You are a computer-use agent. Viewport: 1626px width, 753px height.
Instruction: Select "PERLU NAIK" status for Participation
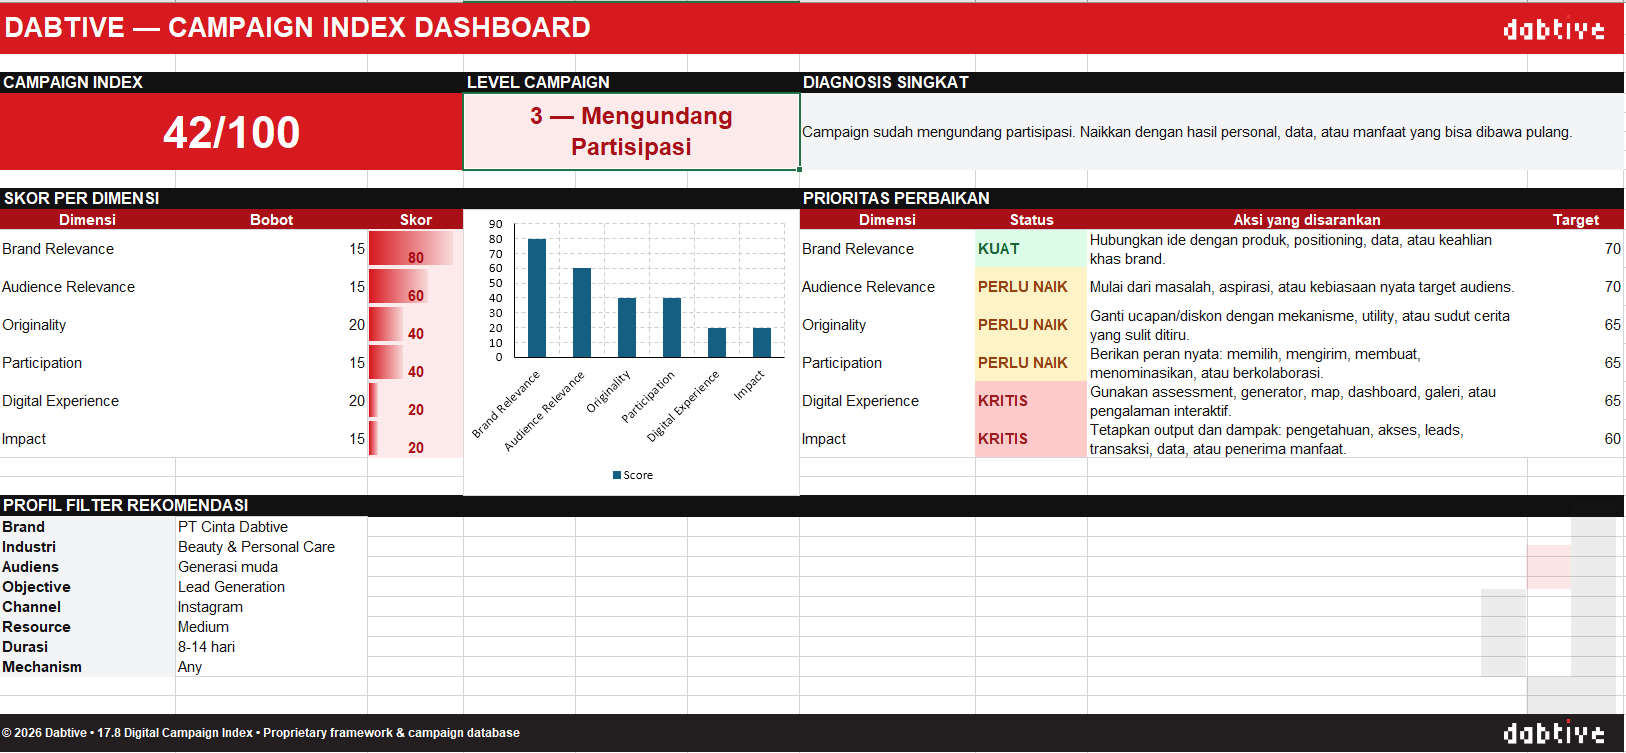click(x=1031, y=363)
